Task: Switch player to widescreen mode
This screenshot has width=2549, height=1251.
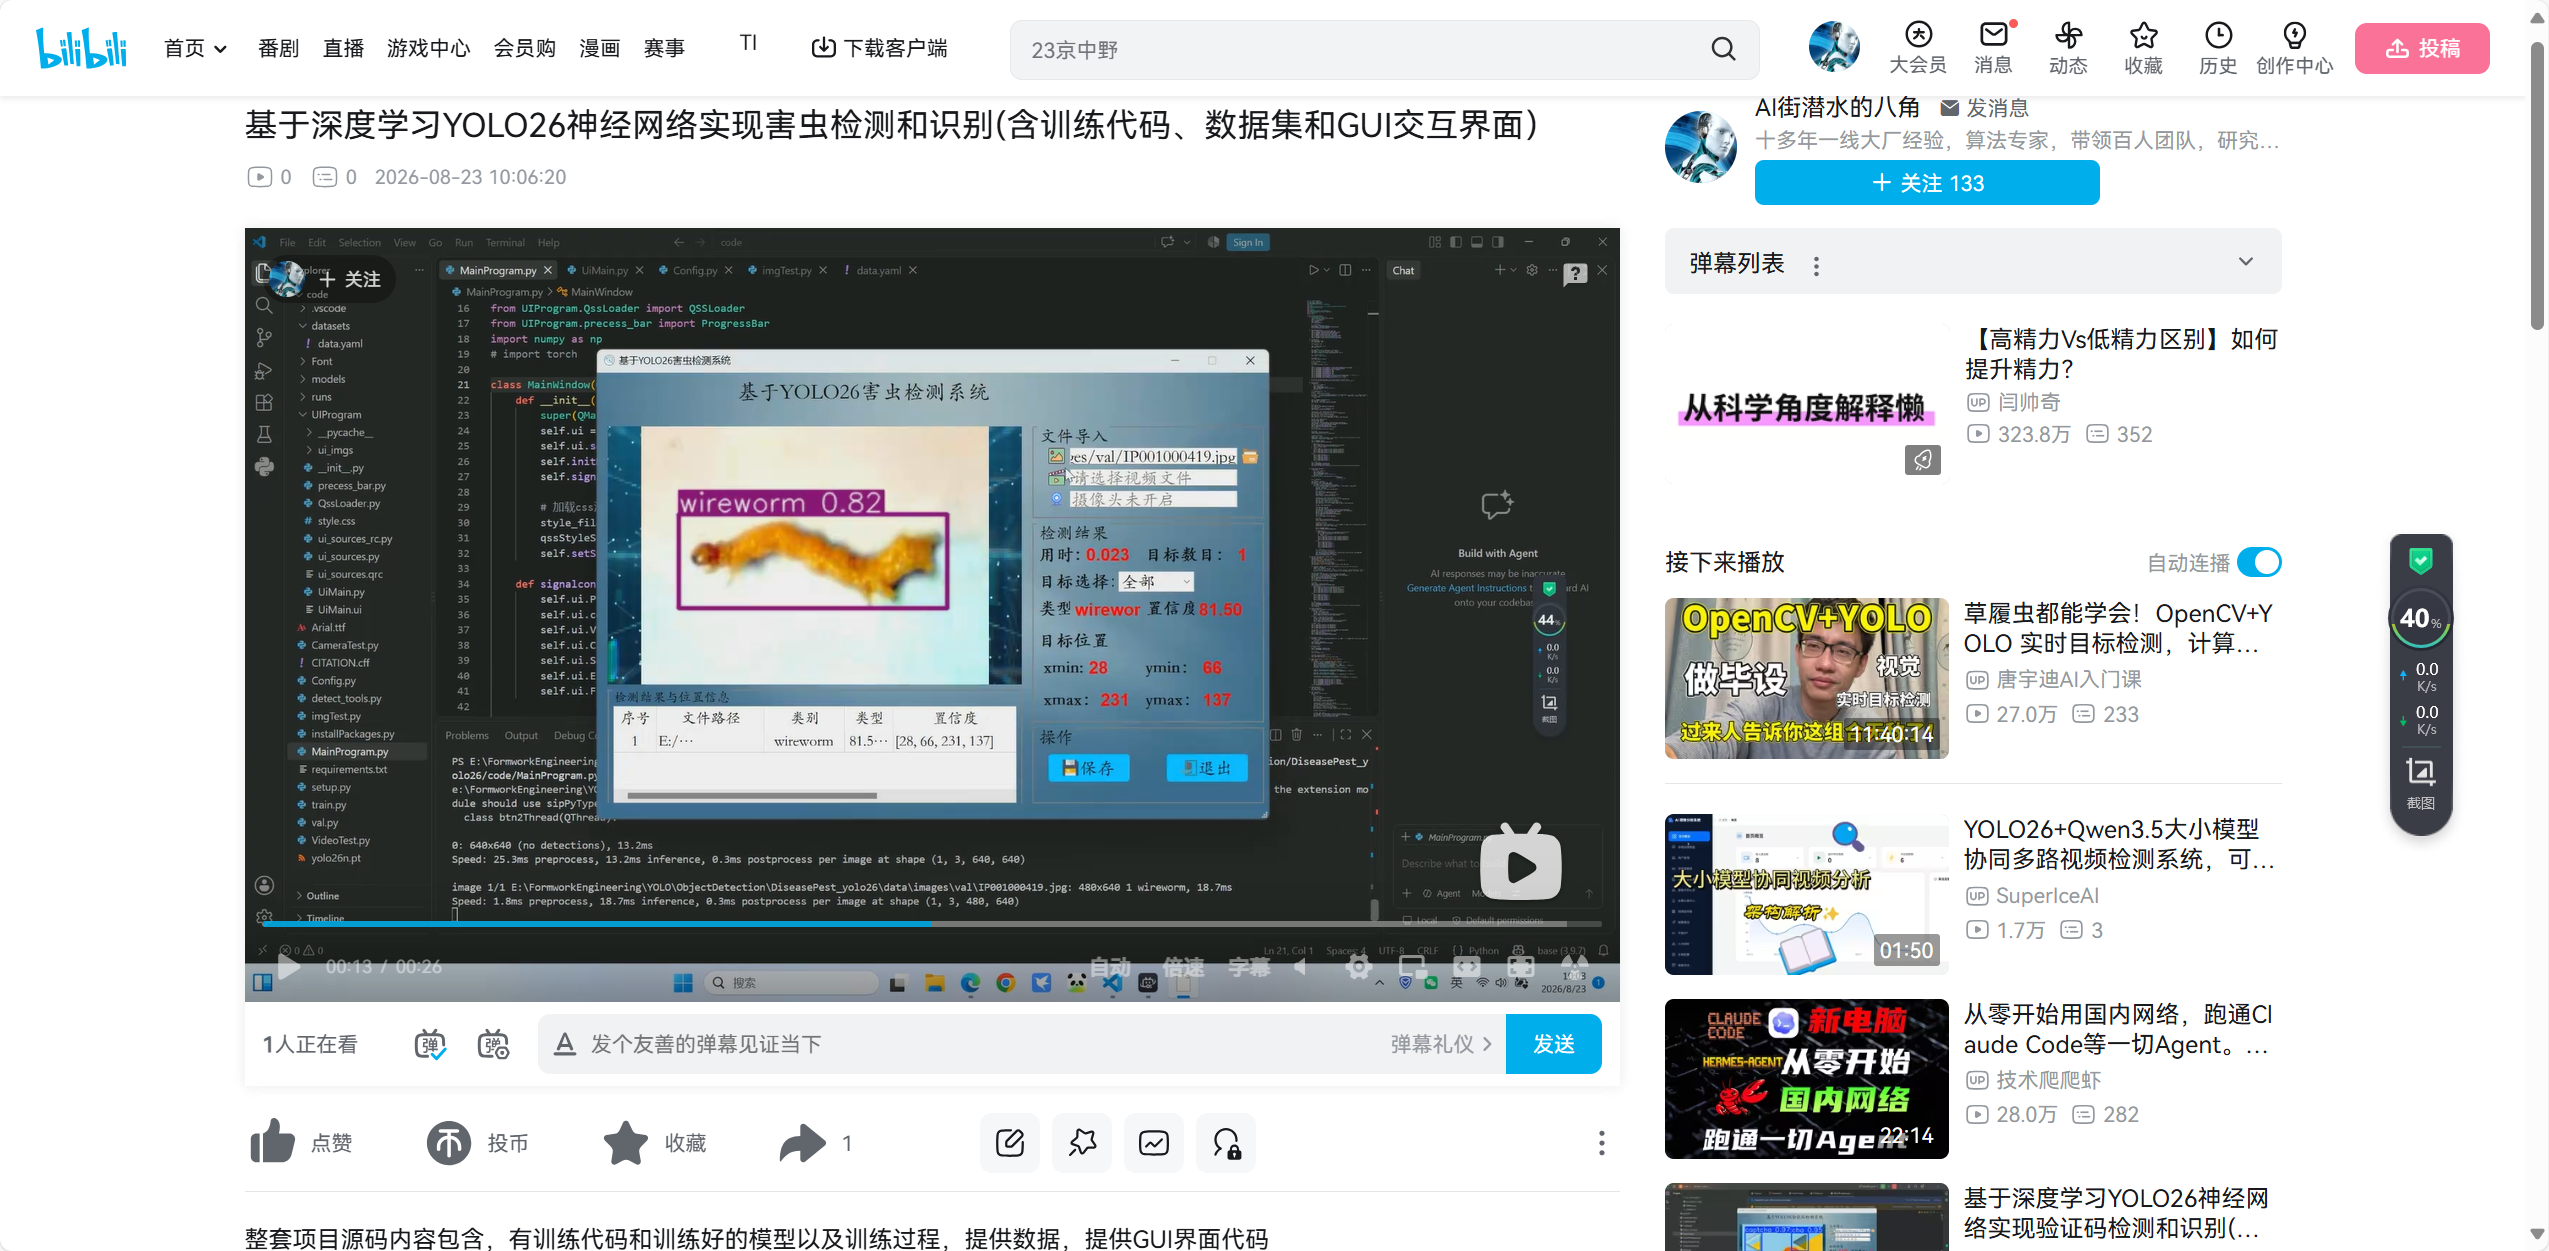Action: click(1466, 967)
